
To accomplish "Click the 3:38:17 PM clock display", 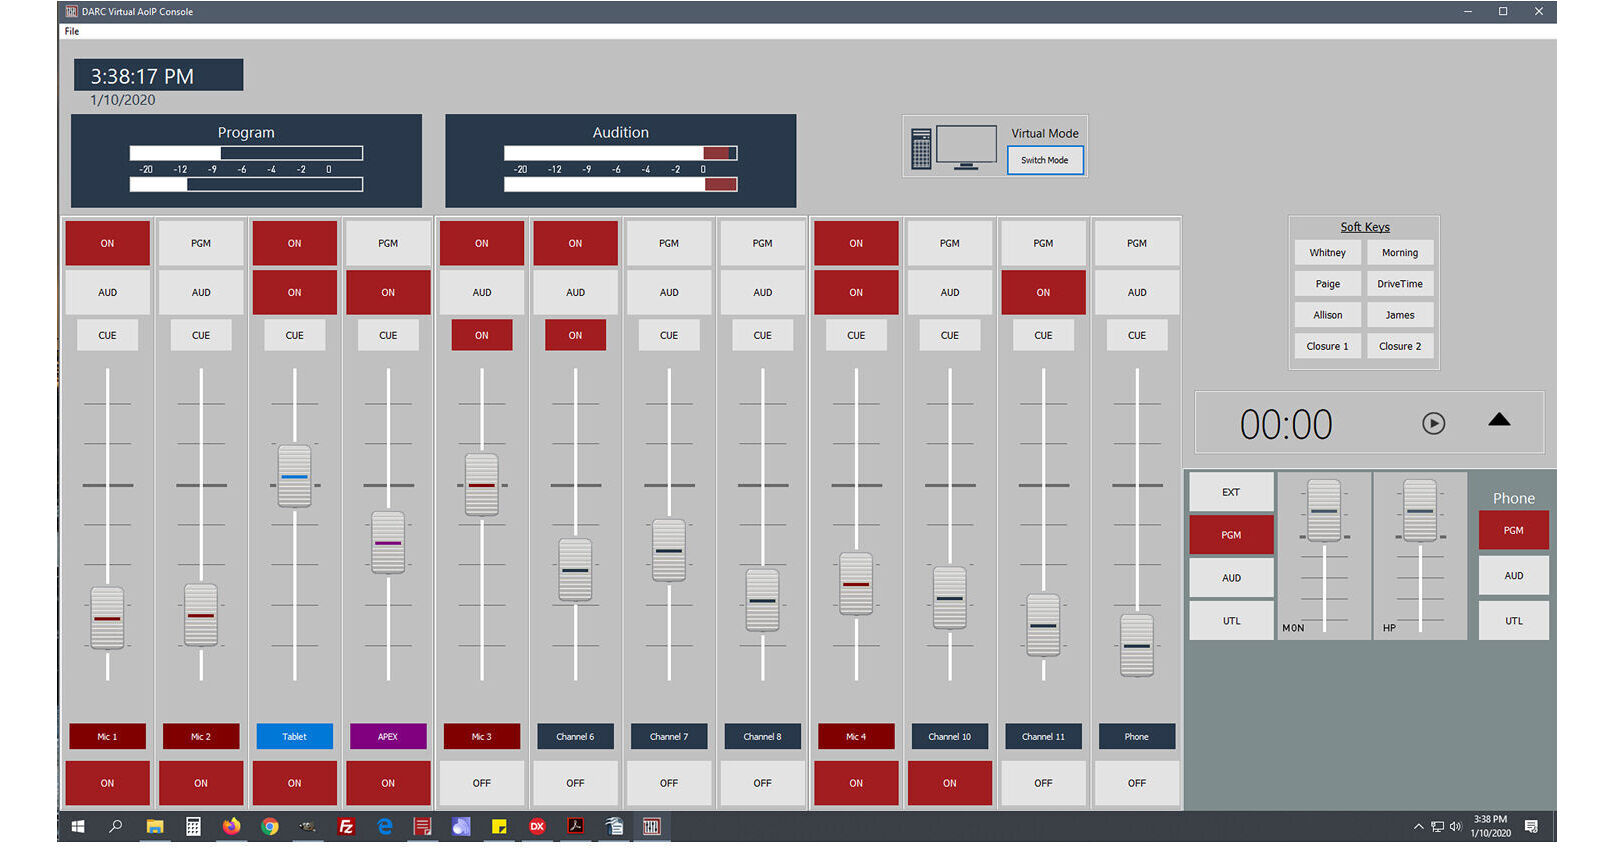I will pos(158,76).
